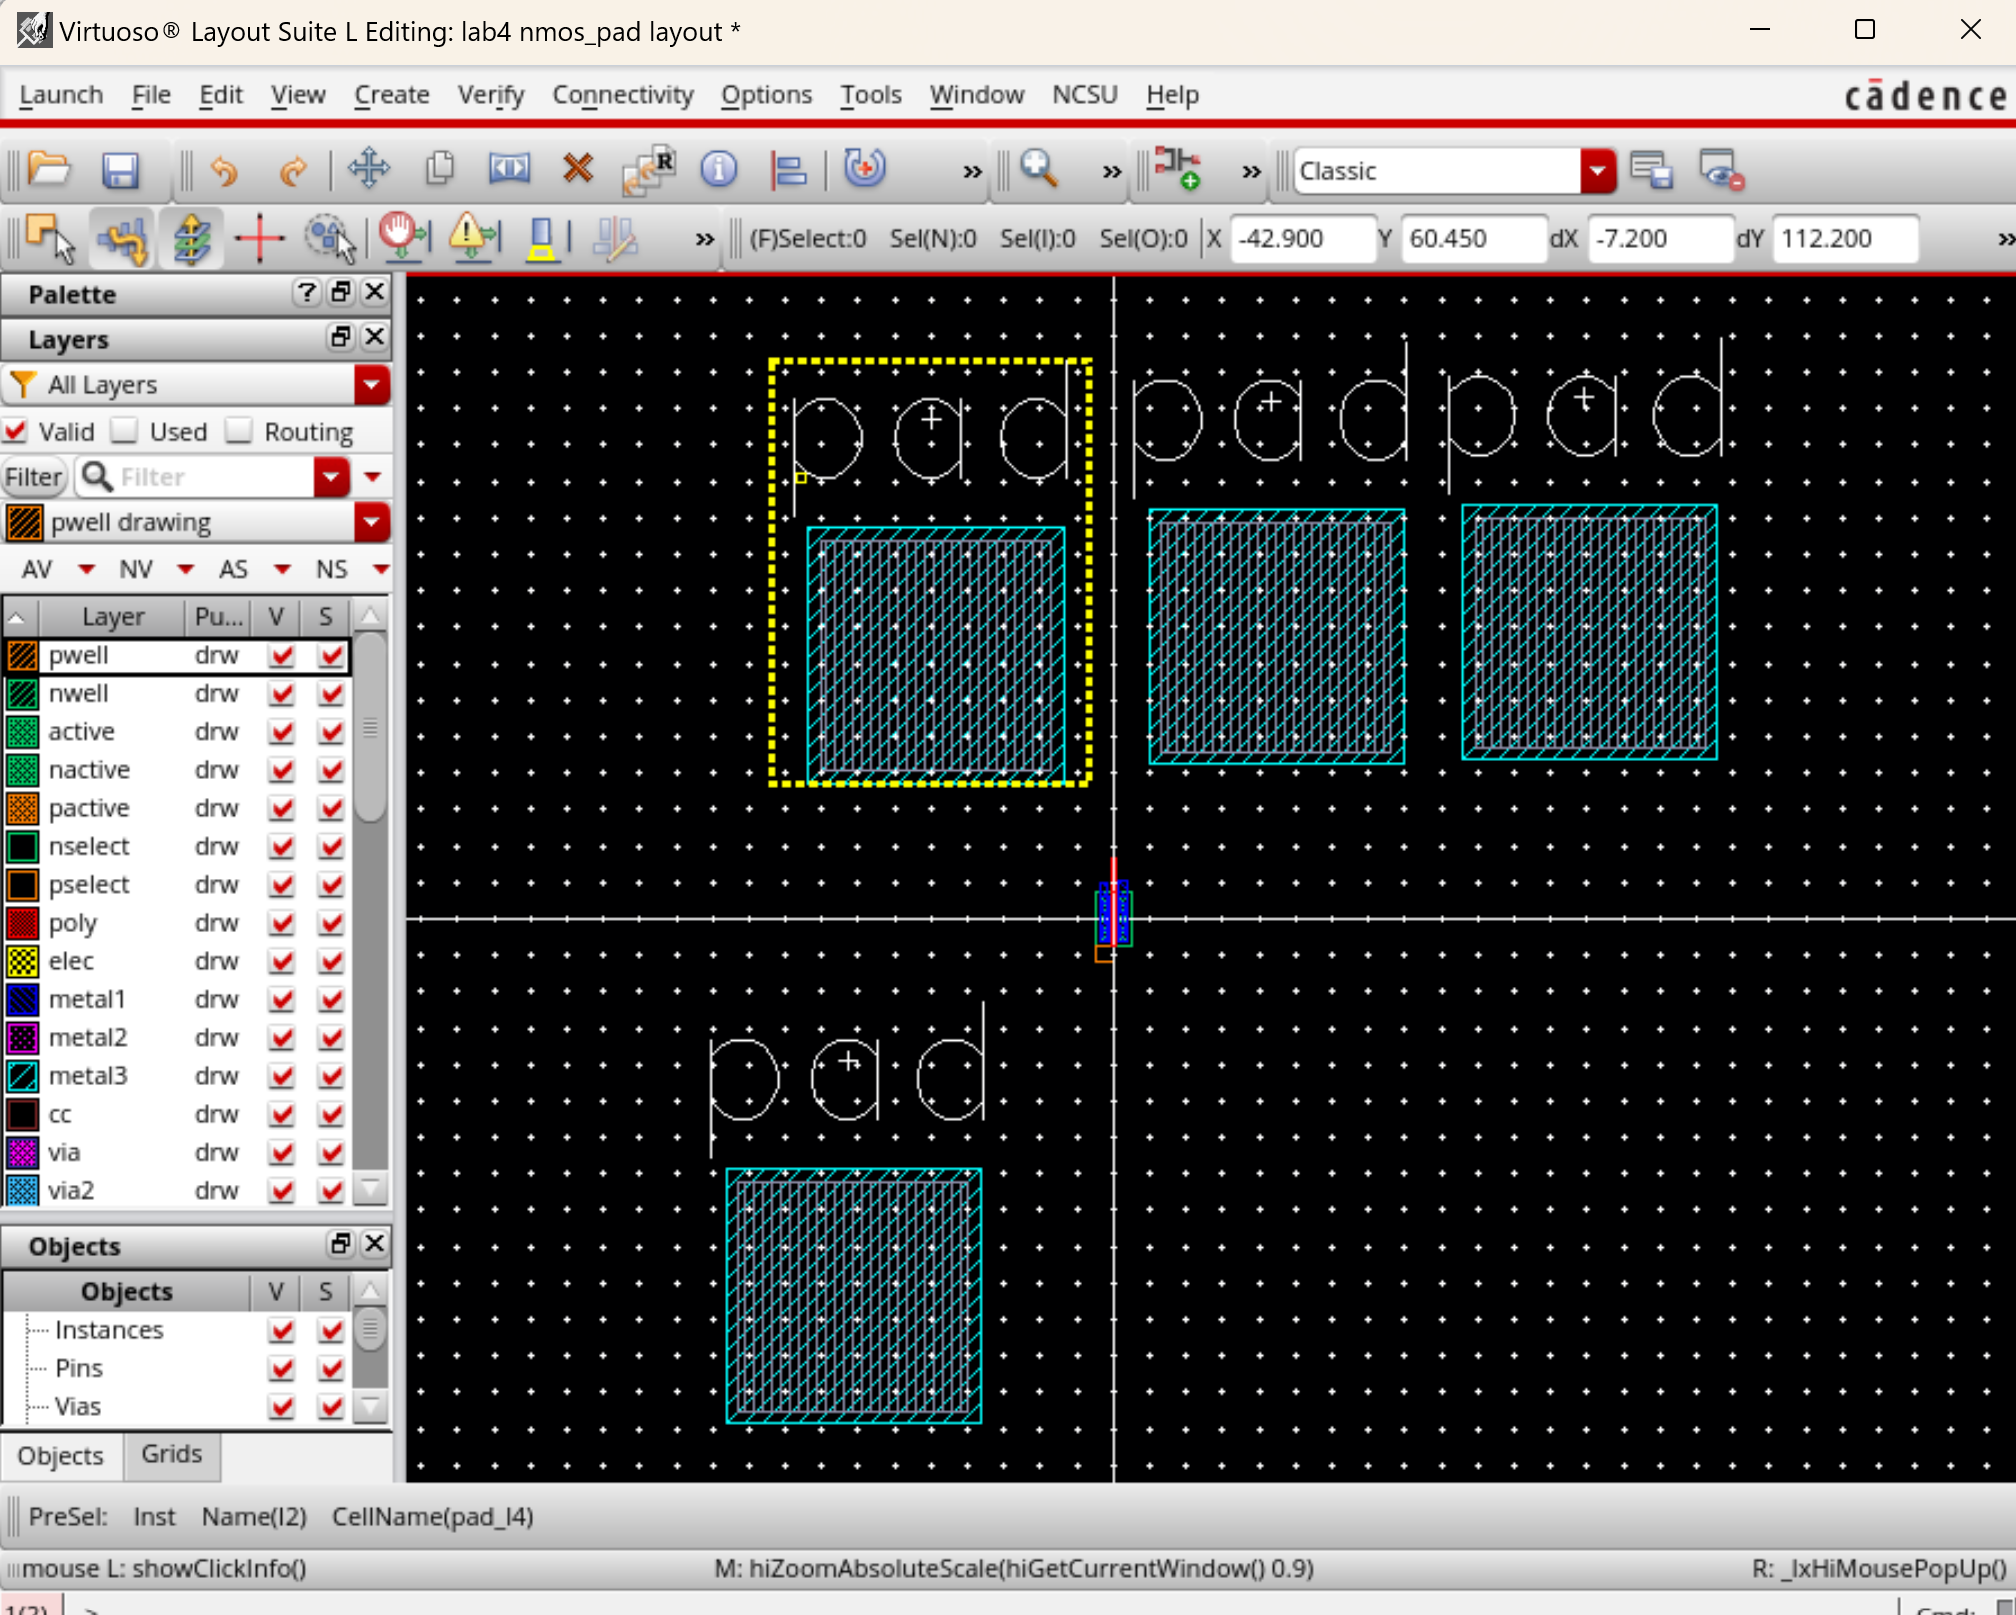Screen dimensions: 2016x1615
Task: Open the Properties info icon
Action: tap(718, 169)
